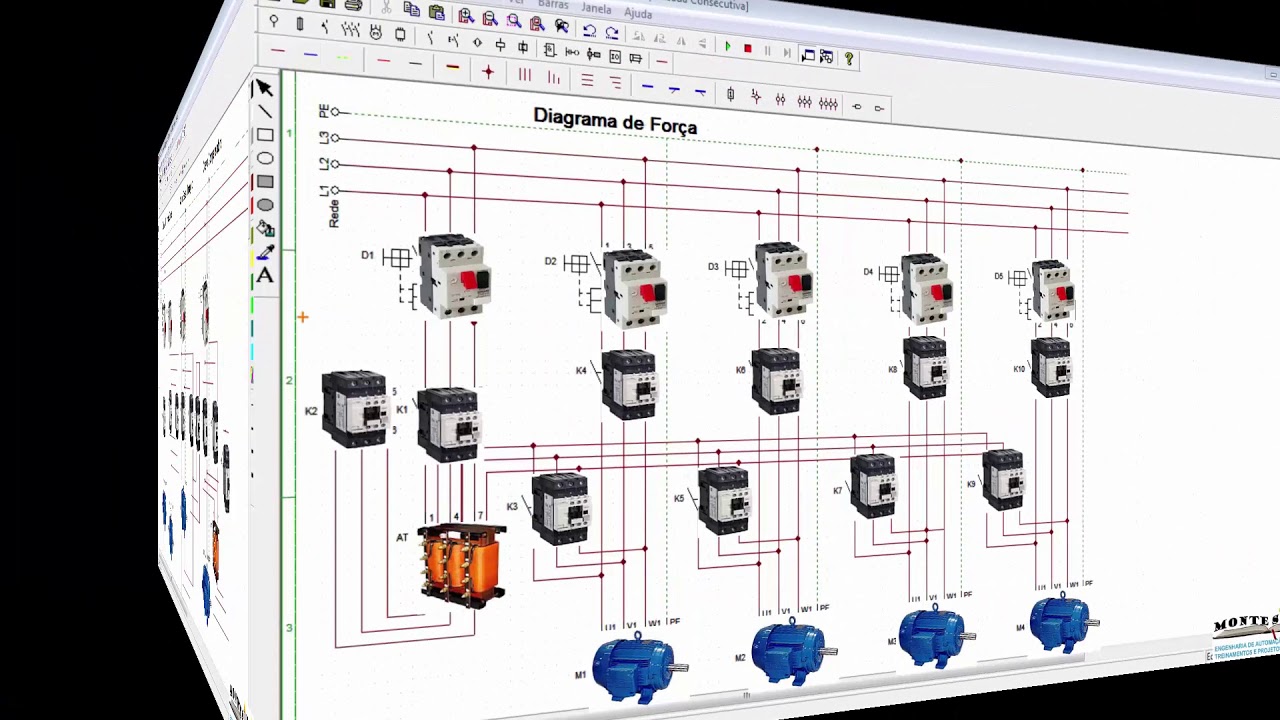Open the Barras menu
1280x720 pixels.
553,4
